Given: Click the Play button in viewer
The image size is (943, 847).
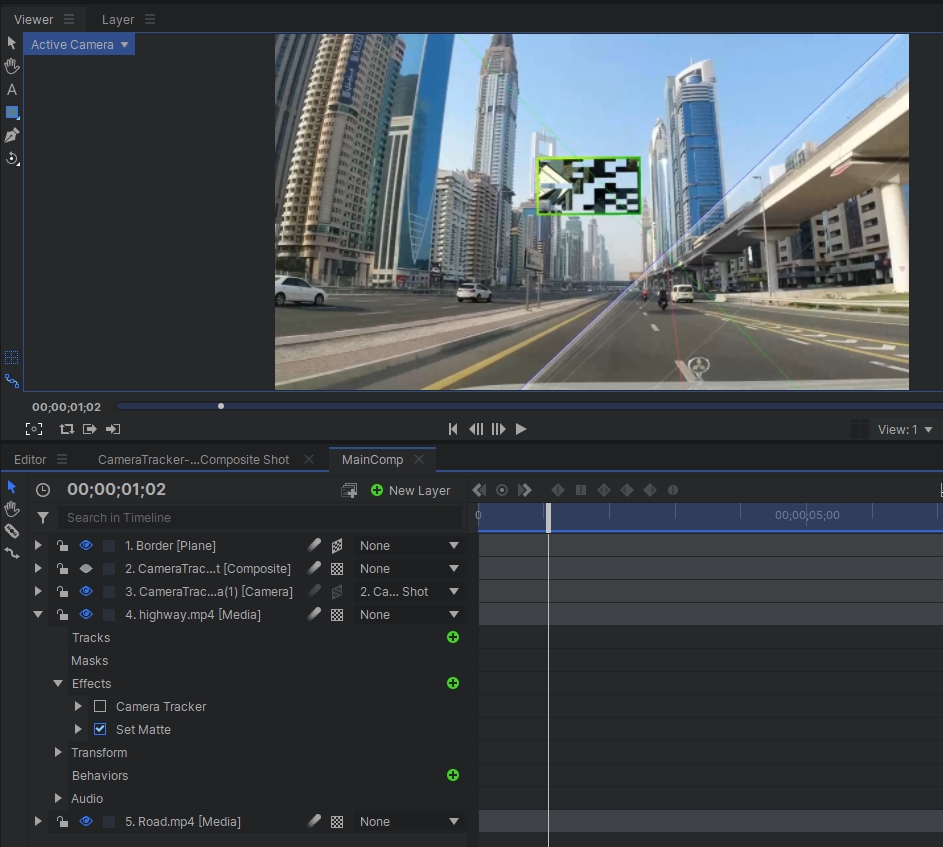Looking at the screenshot, I should point(520,429).
